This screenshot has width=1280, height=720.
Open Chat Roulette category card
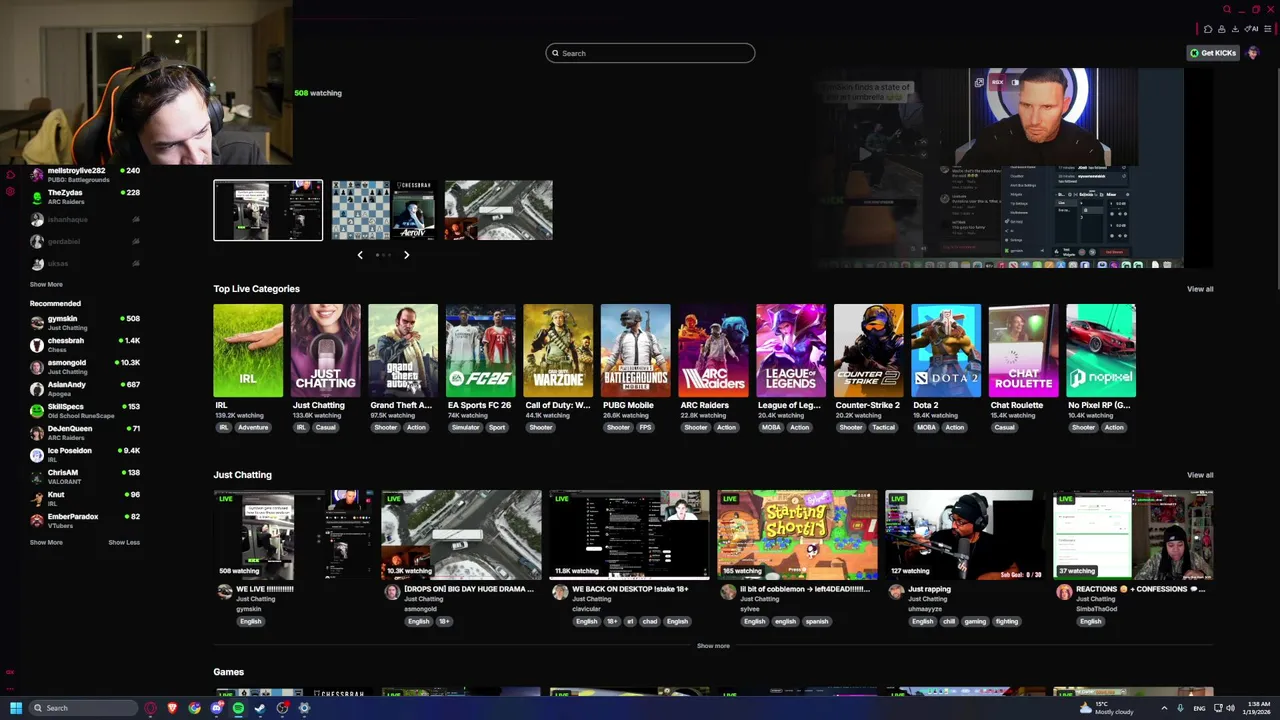(1023, 351)
